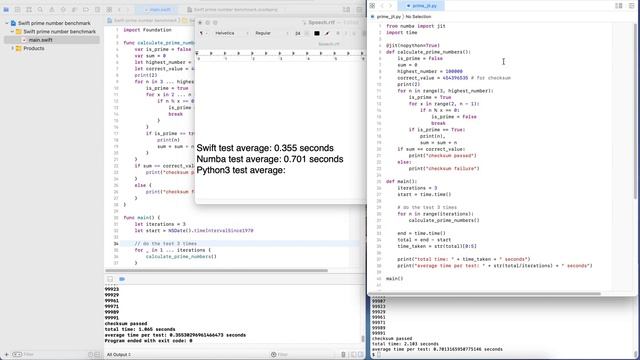Expand the Products folder
The image size is (640, 360).
coord(12,48)
